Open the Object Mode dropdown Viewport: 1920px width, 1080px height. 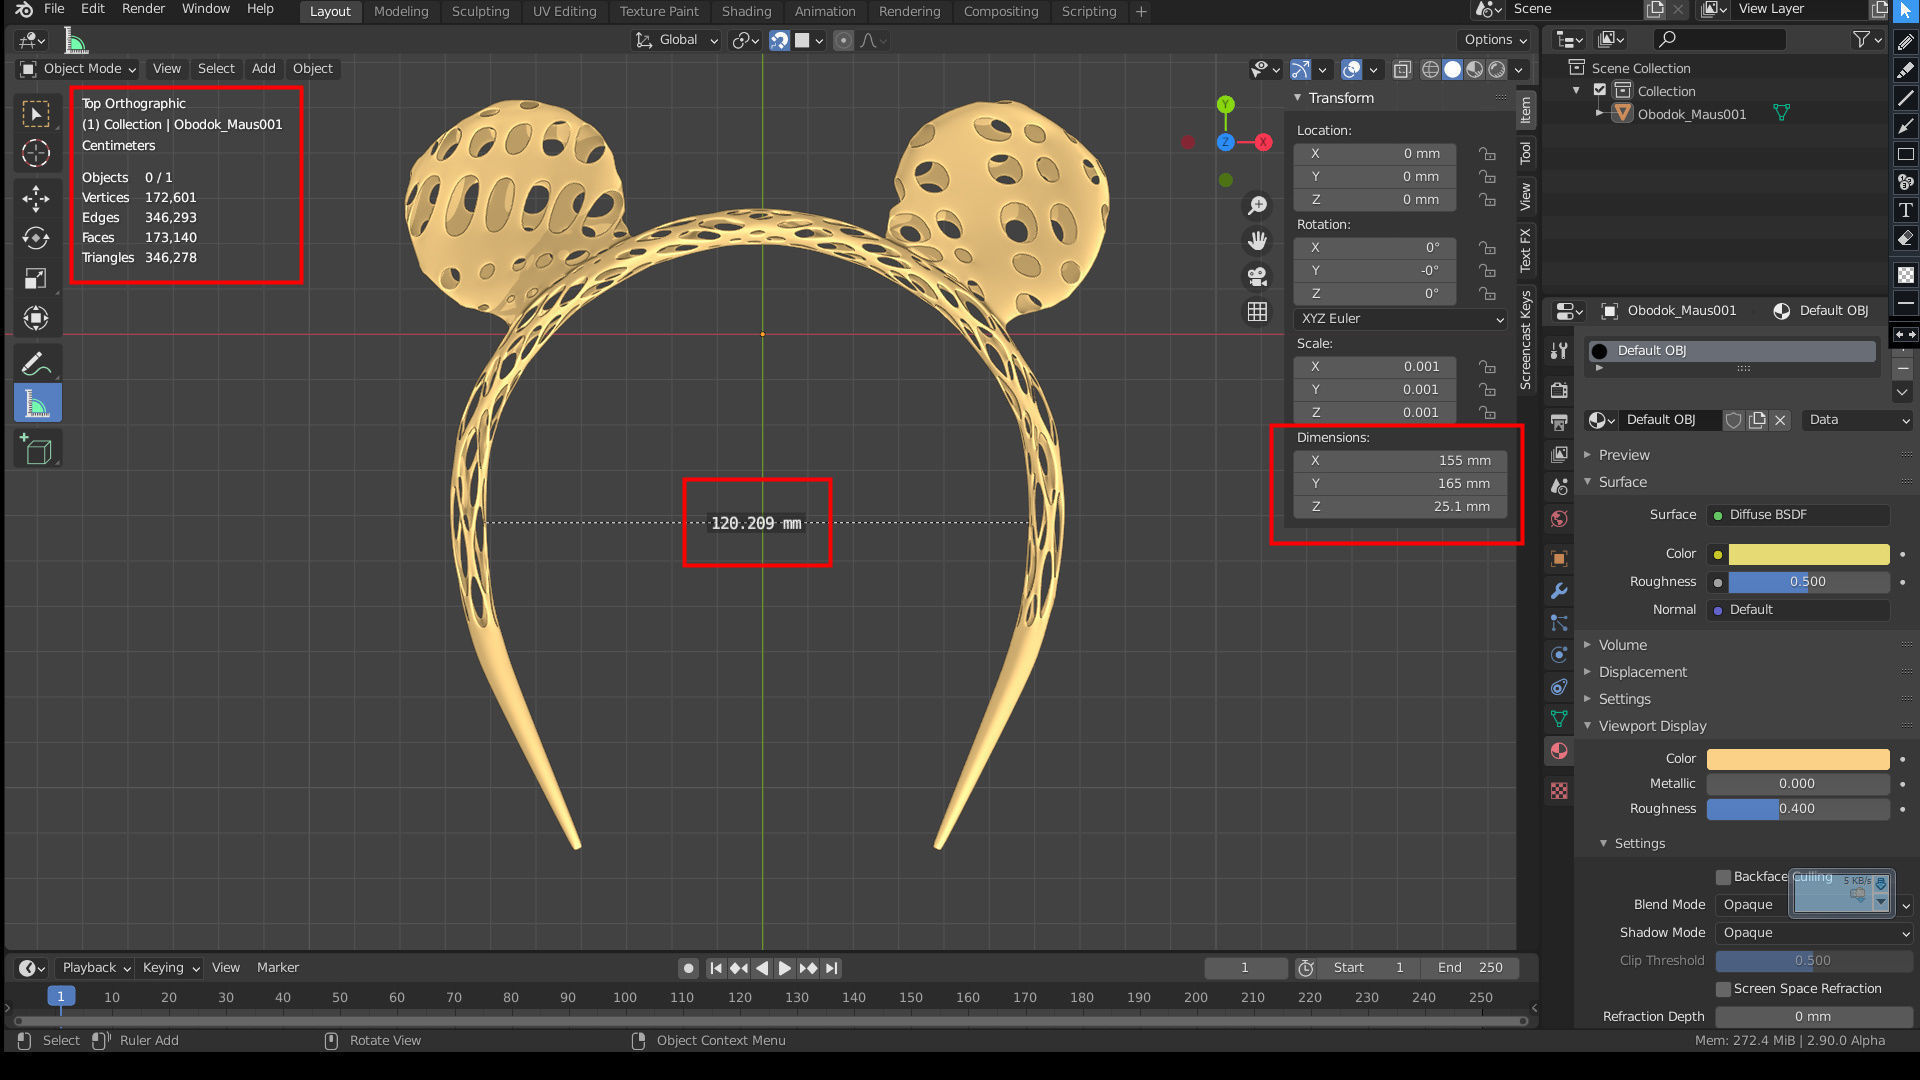(78, 69)
